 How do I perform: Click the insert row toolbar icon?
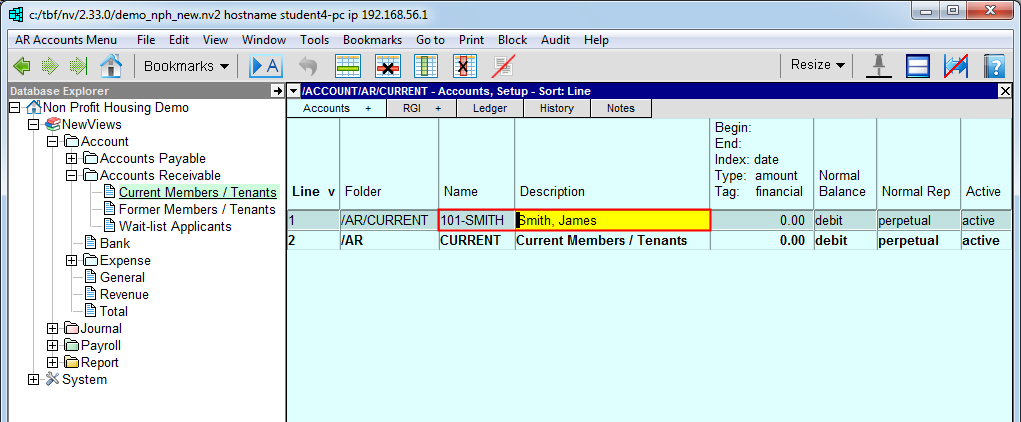coord(348,66)
